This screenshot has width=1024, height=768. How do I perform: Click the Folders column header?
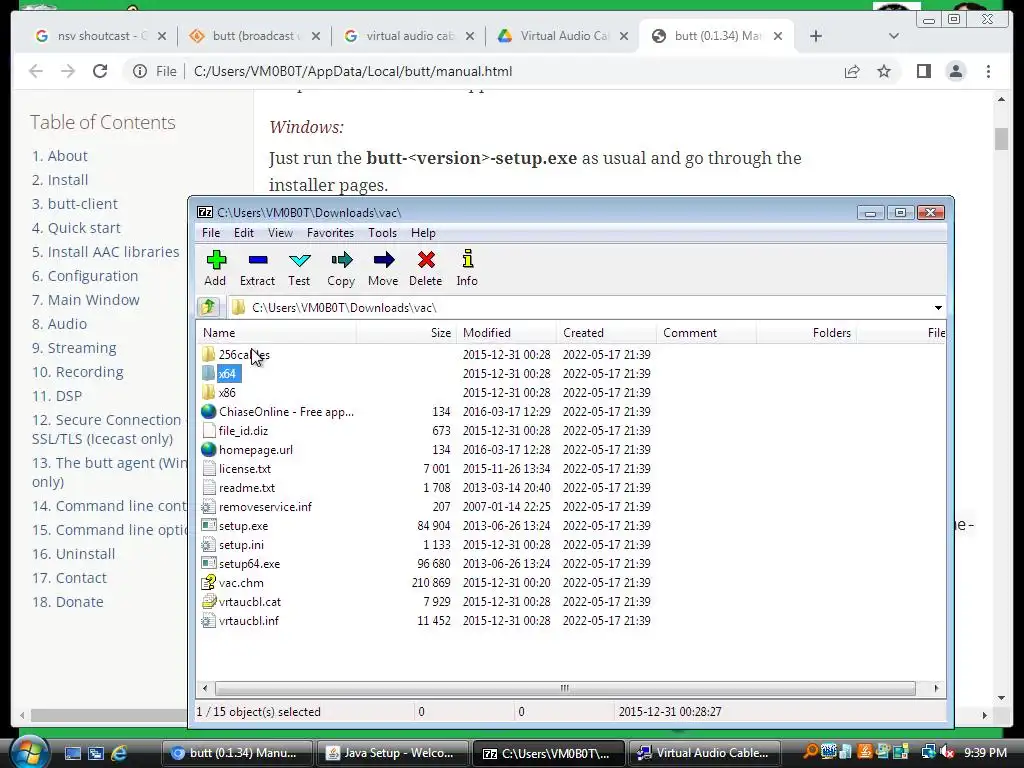(x=806, y=332)
